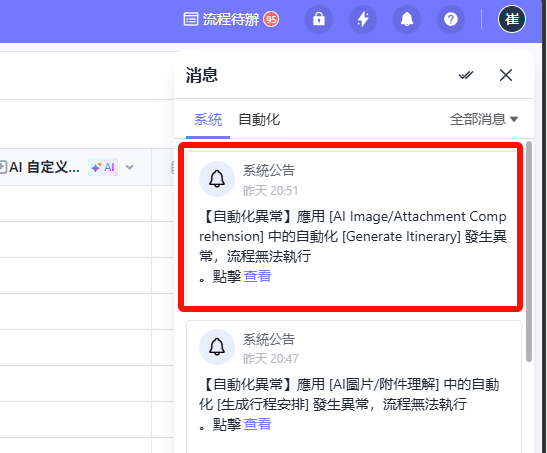Image resolution: width=547 pixels, height=453 pixels.
Task: Switch to the 自動化 tab
Action: pos(259,120)
